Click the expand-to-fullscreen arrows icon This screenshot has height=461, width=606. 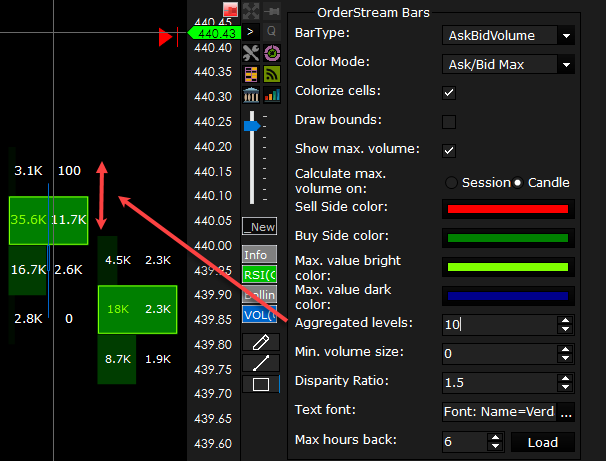tap(251, 10)
